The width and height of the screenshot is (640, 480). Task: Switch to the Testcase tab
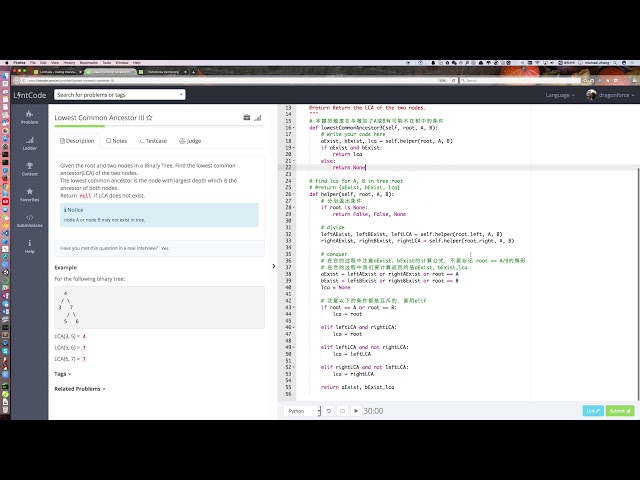click(153, 141)
